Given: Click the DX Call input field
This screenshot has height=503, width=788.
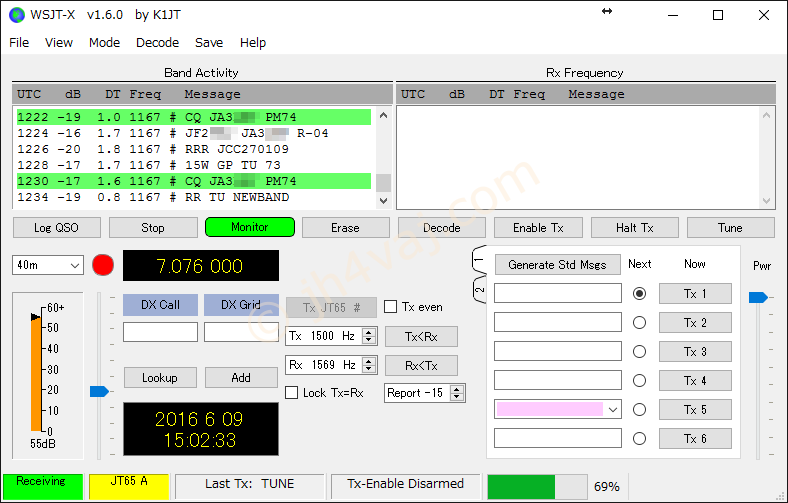Looking at the screenshot, I should click(x=160, y=332).
